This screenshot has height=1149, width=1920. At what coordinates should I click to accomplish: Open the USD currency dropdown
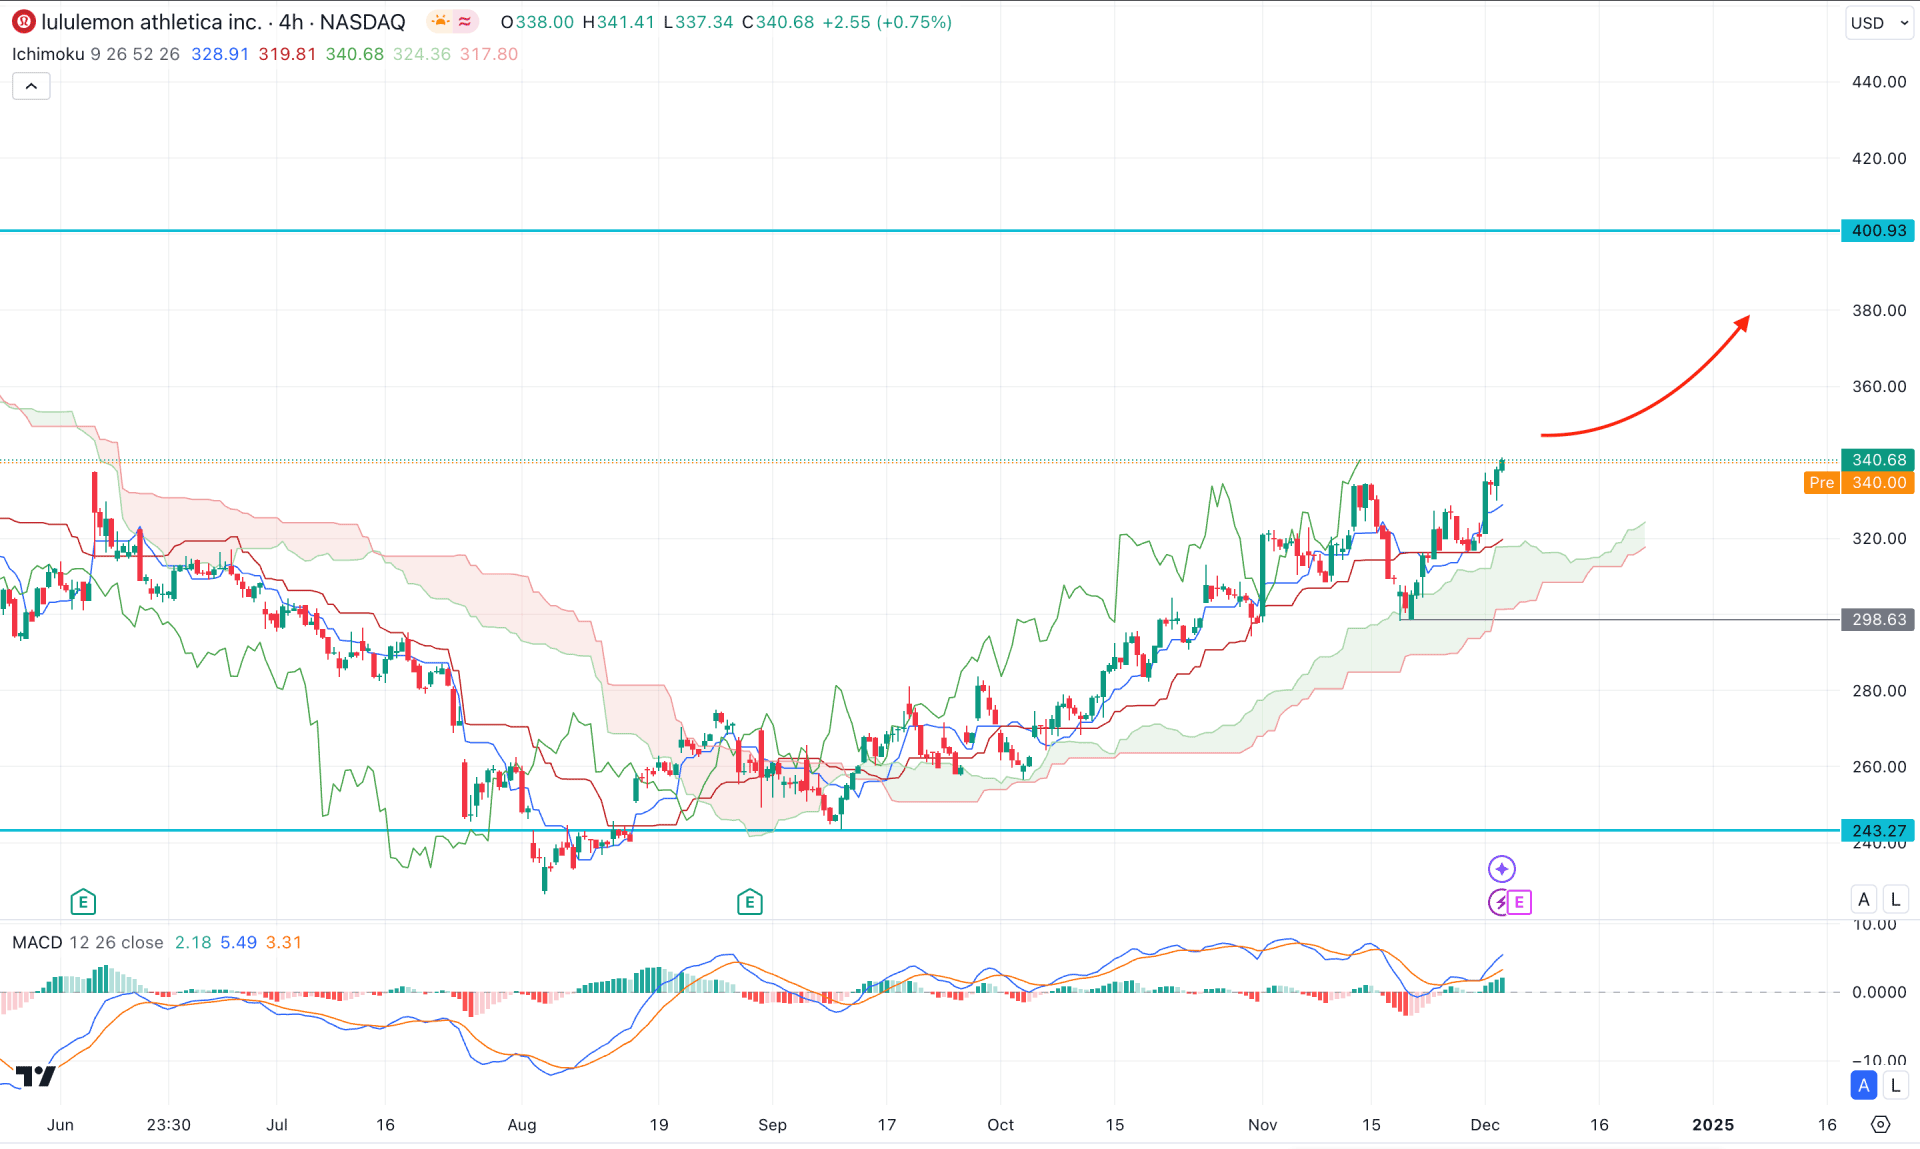(x=1879, y=22)
